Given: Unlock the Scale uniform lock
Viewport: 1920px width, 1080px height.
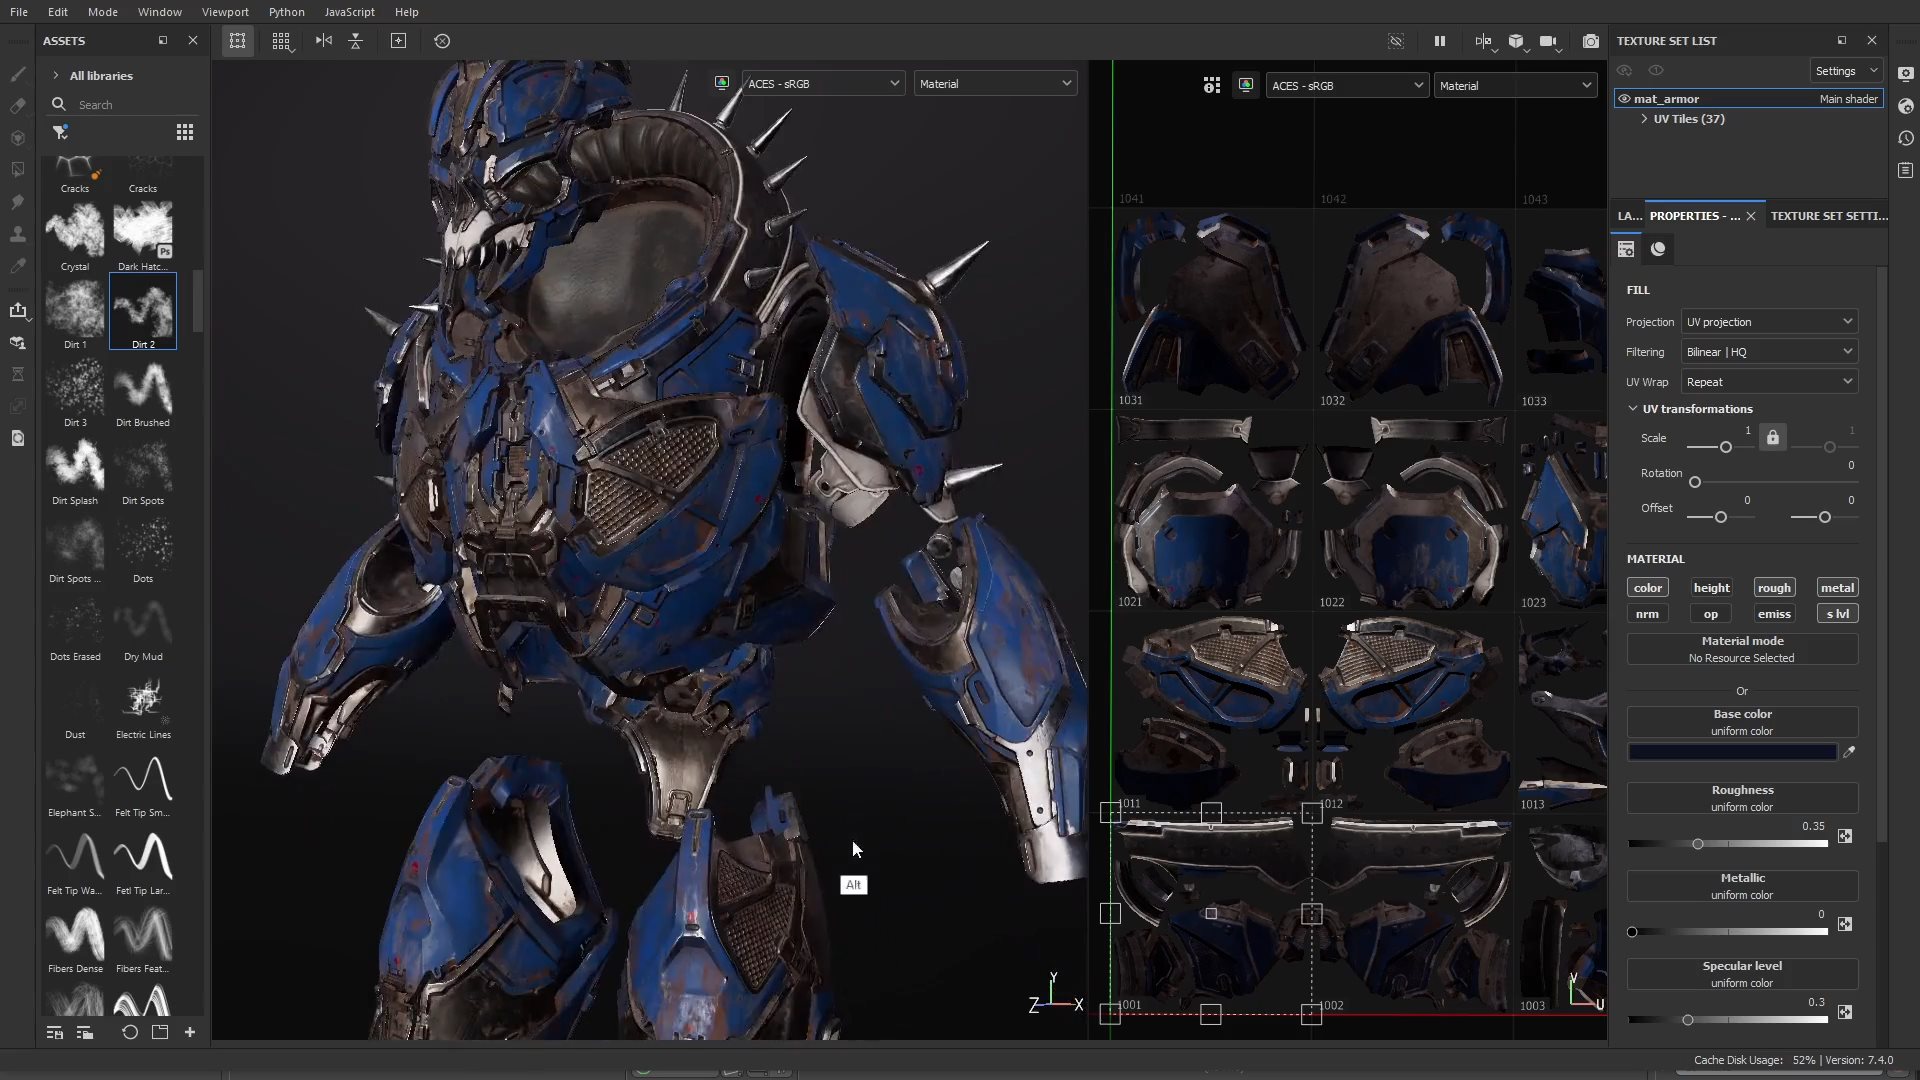Looking at the screenshot, I should pos(1771,437).
